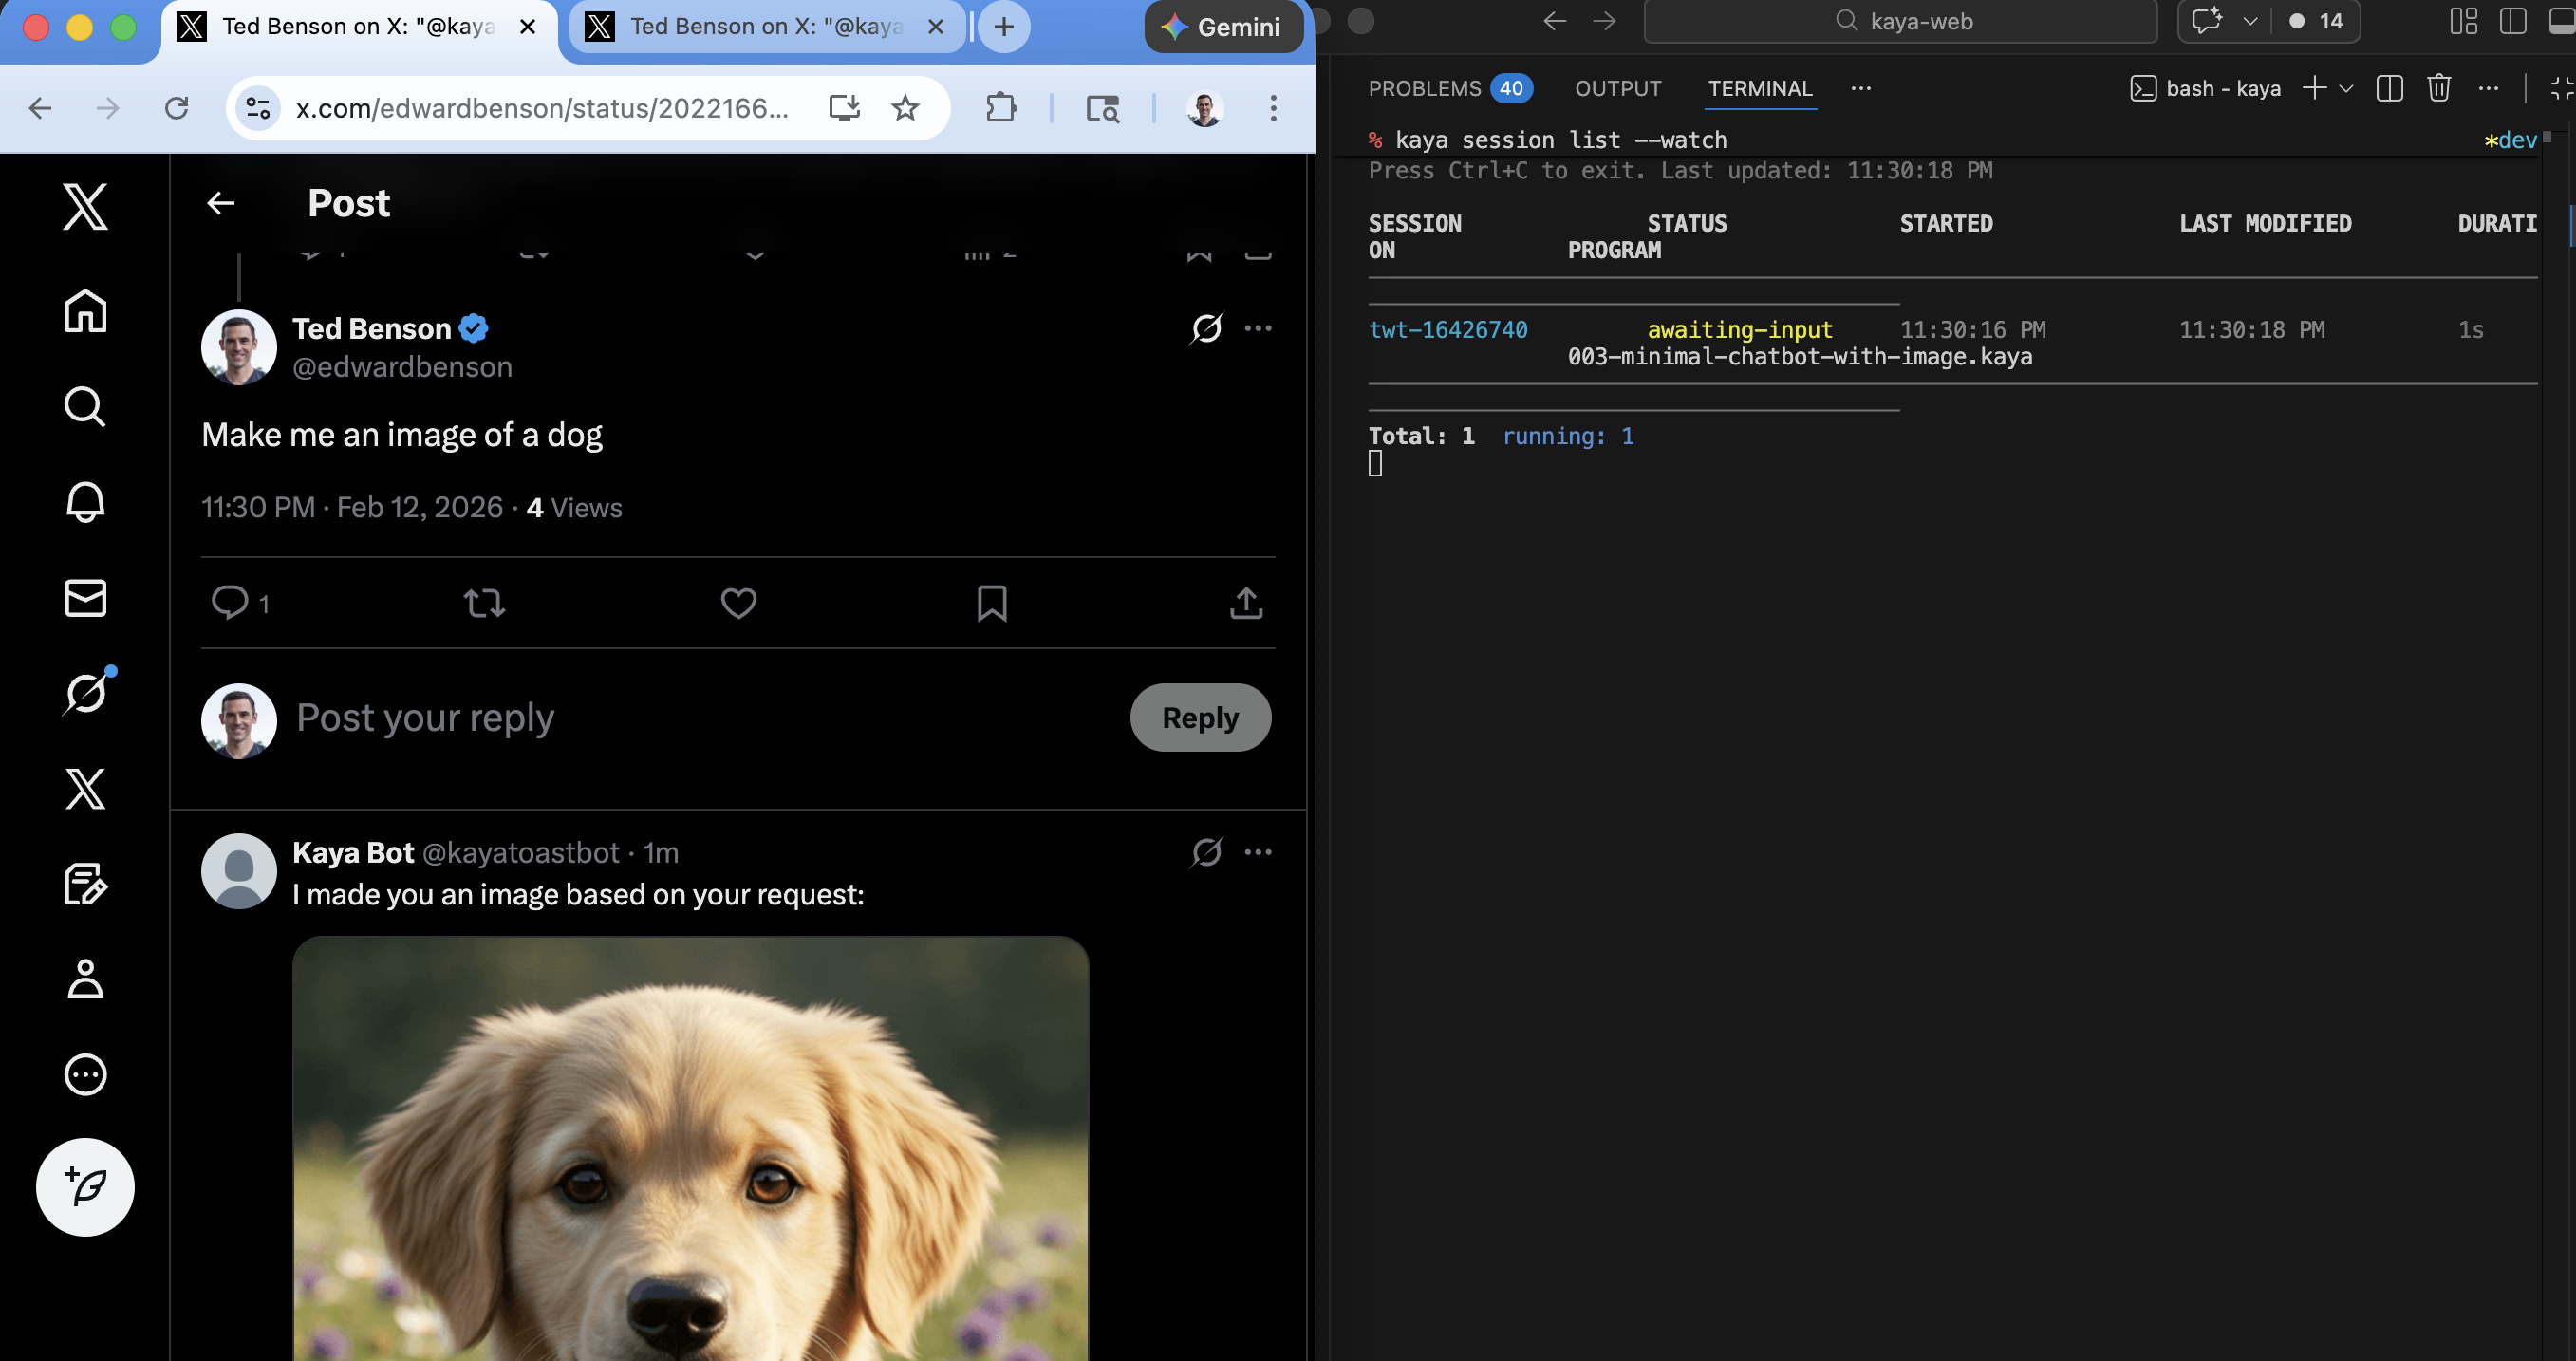Open Chrome three-dot menu

pyautogui.click(x=1273, y=108)
